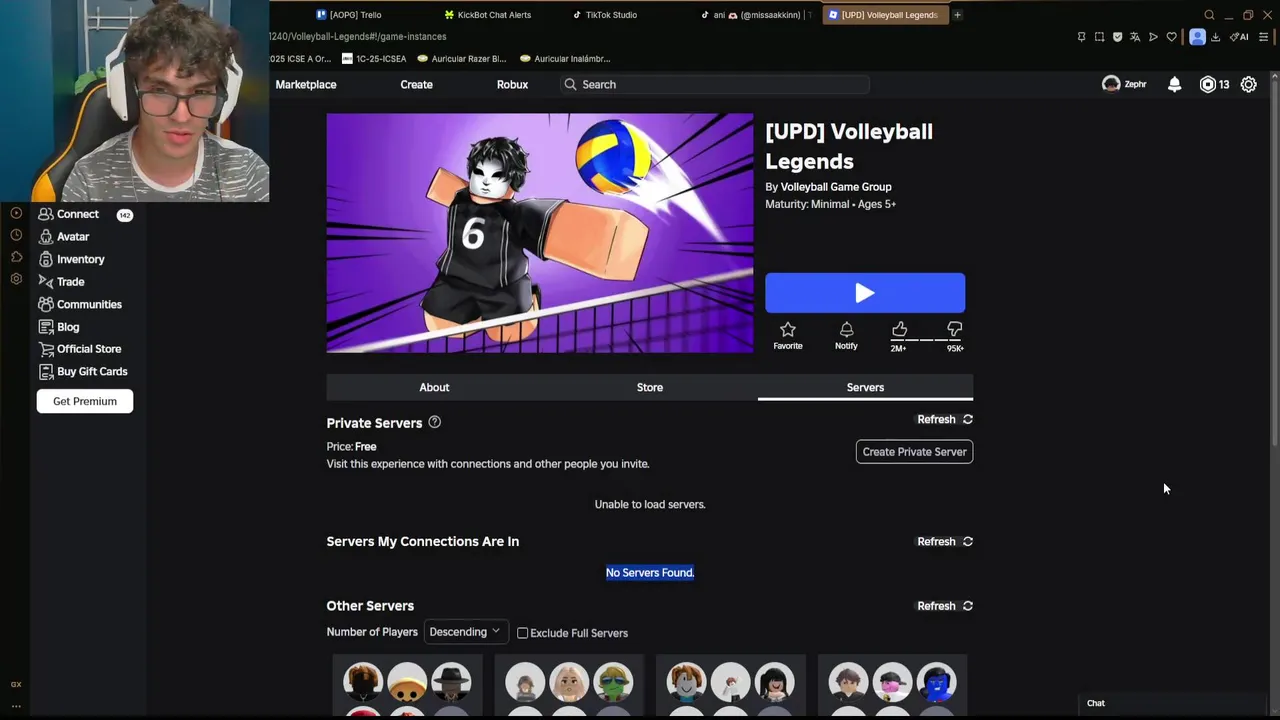The width and height of the screenshot is (1280, 720).
Task: Click the selected 'No Servers Found.' text
Action: pos(650,573)
